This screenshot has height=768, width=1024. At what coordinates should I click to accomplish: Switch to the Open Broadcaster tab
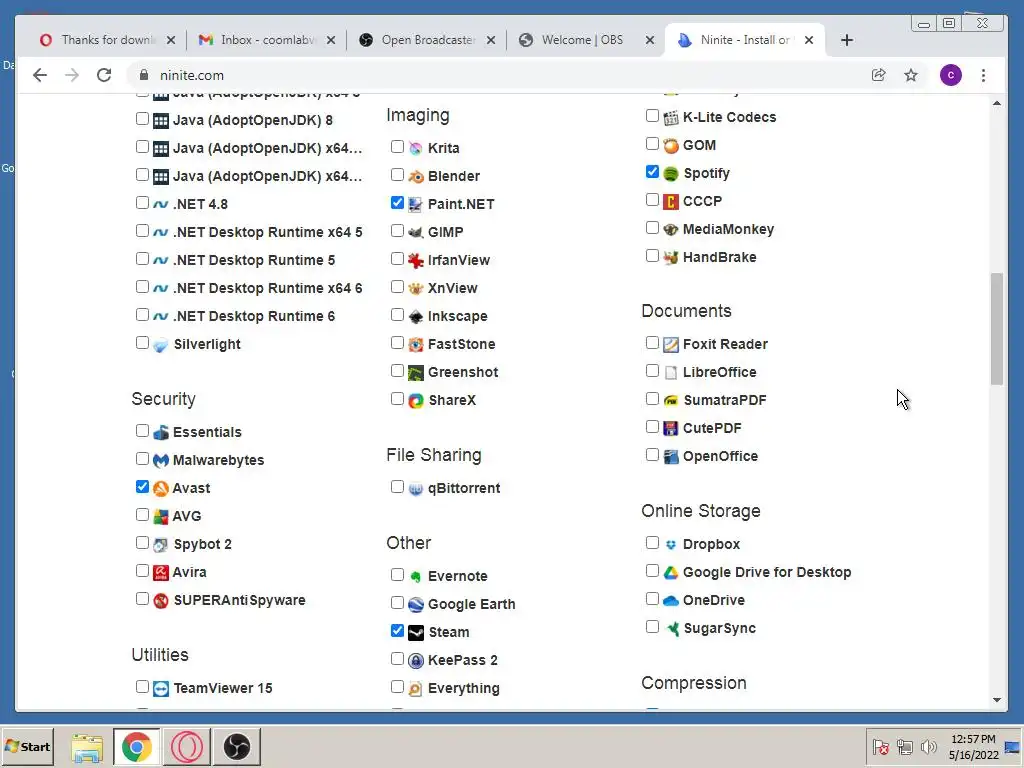(x=426, y=40)
